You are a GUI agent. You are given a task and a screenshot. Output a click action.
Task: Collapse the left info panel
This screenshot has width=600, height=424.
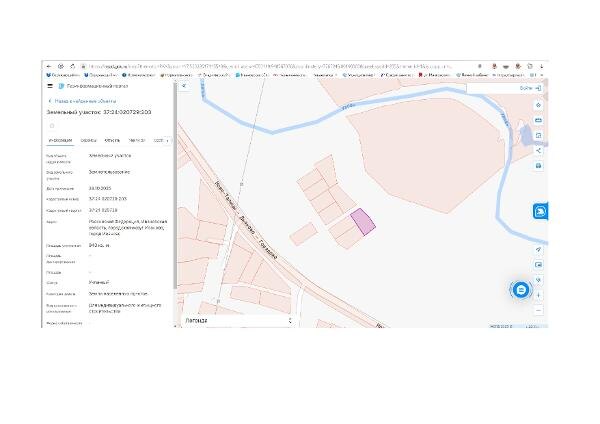[184, 86]
